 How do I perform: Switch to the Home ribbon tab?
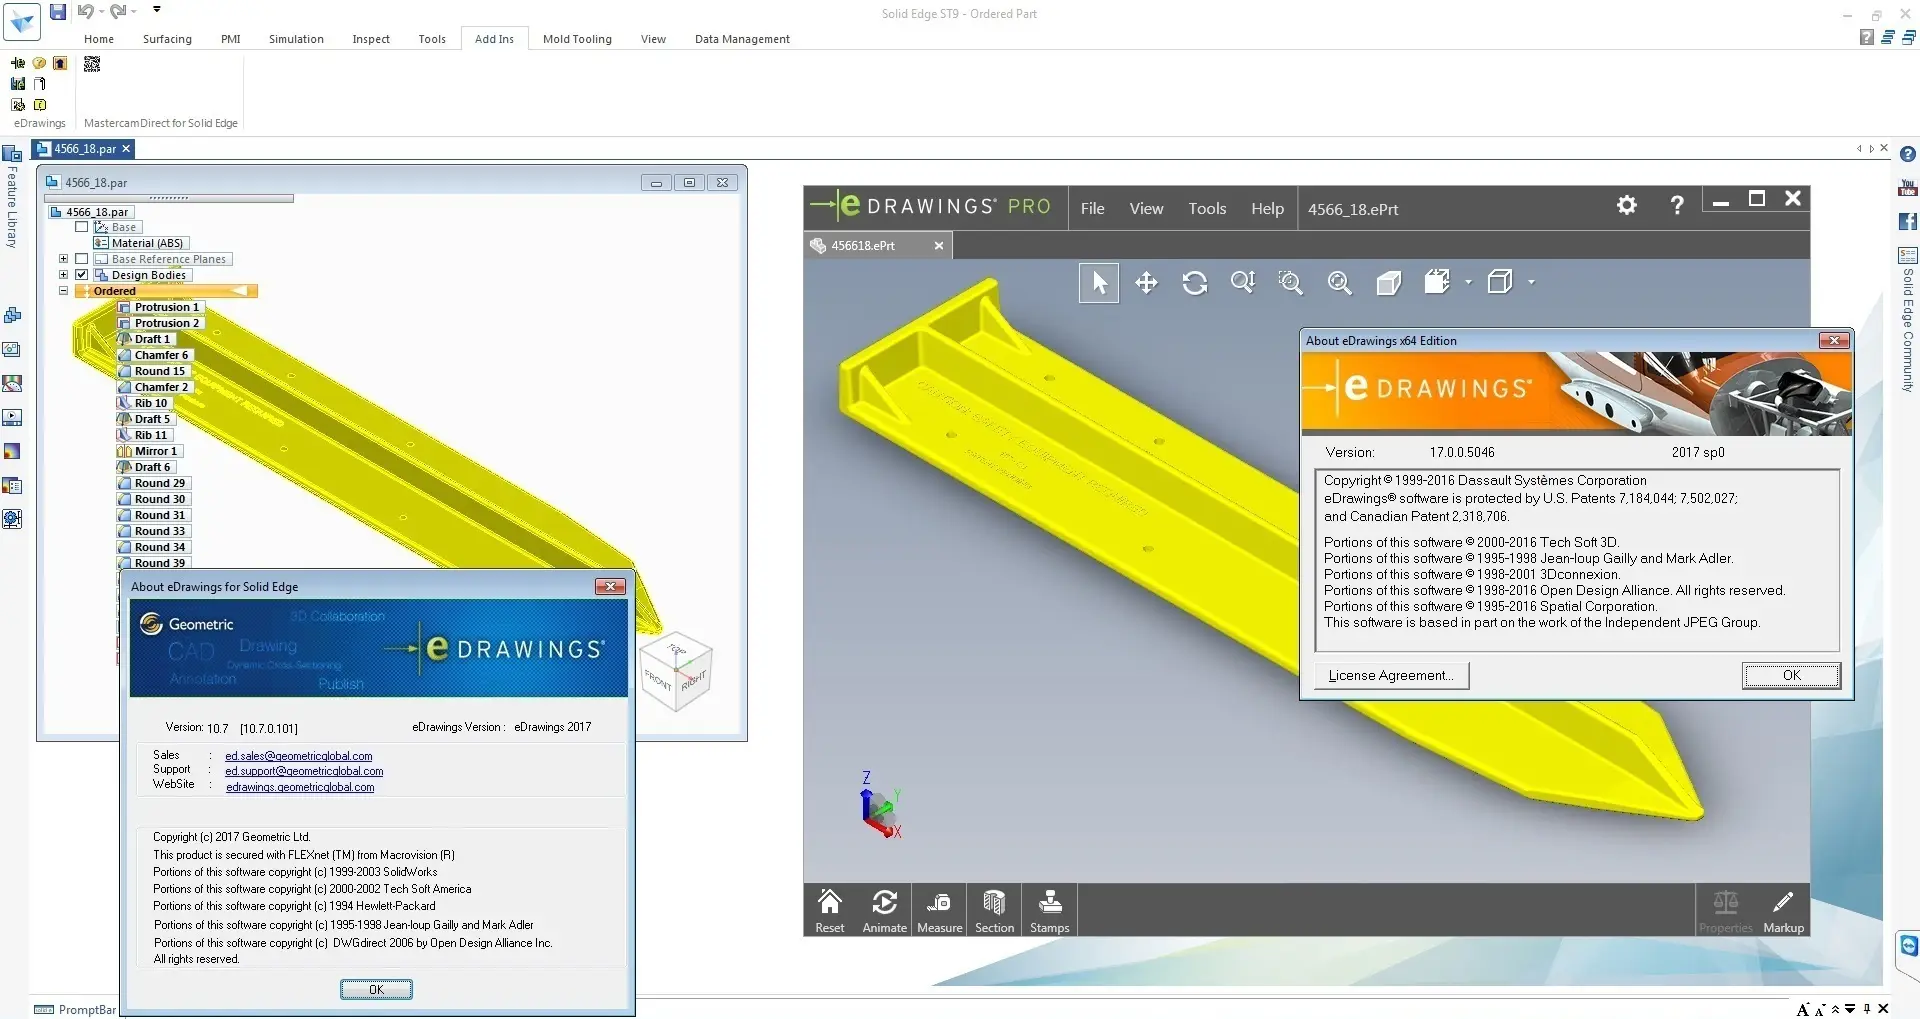pos(99,39)
